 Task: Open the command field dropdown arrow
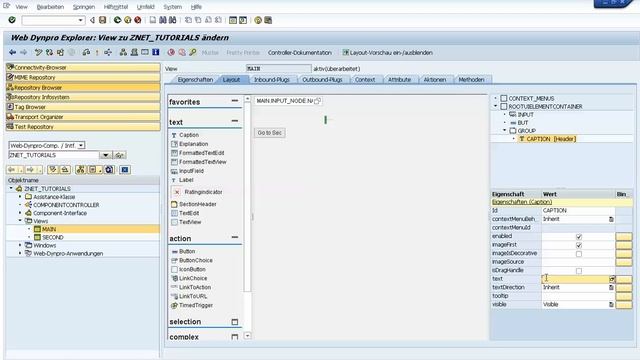[80, 20]
